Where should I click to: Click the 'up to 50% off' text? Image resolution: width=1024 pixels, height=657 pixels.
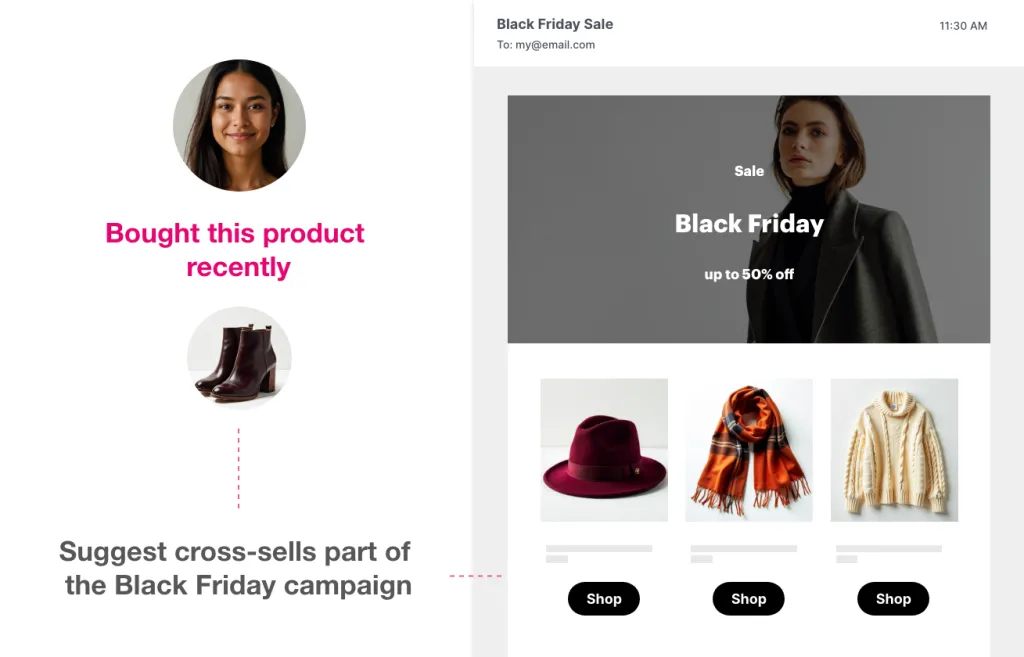(x=749, y=274)
